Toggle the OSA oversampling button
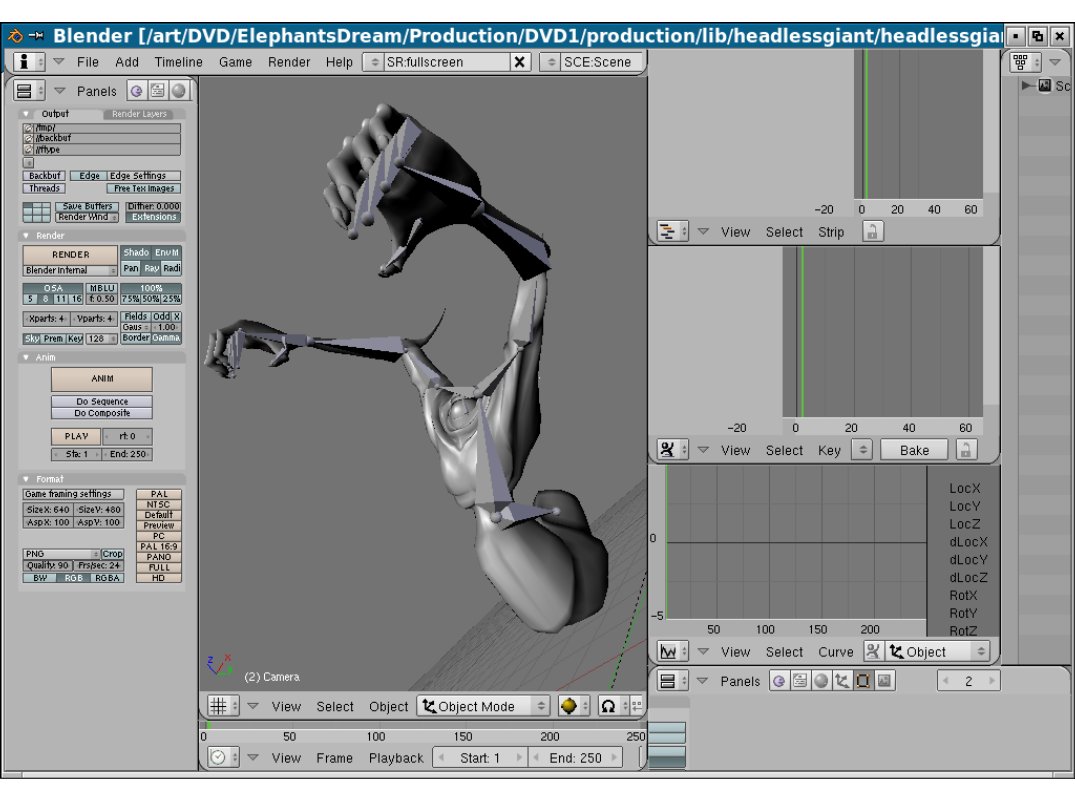The width and height of the screenshot is (1075, 800). click(x=53, y=288)
